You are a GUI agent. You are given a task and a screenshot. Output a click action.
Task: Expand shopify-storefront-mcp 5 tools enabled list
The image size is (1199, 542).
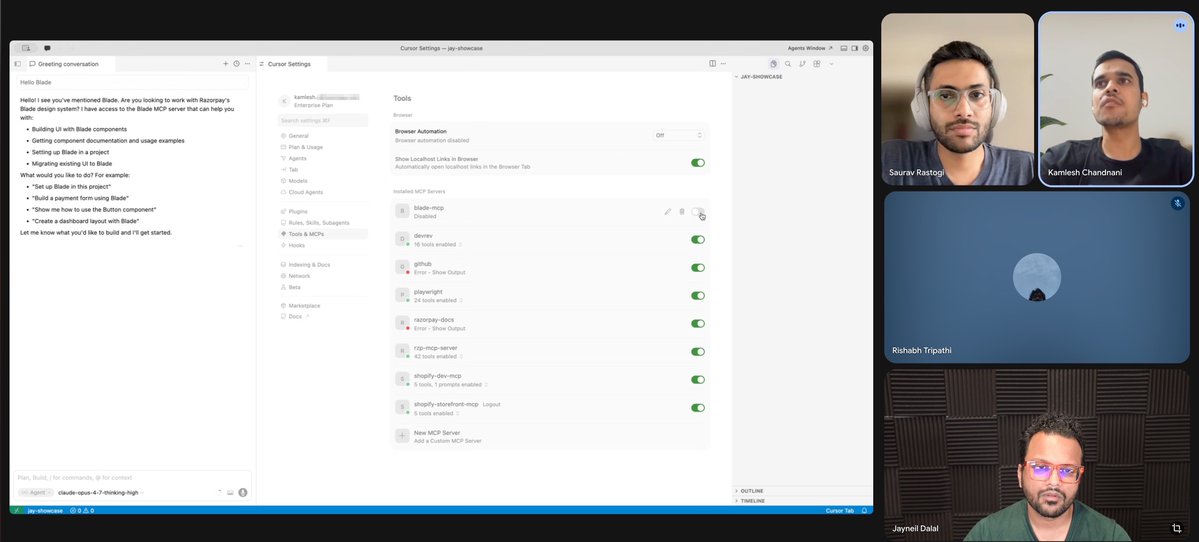click(x=436, y=414)
